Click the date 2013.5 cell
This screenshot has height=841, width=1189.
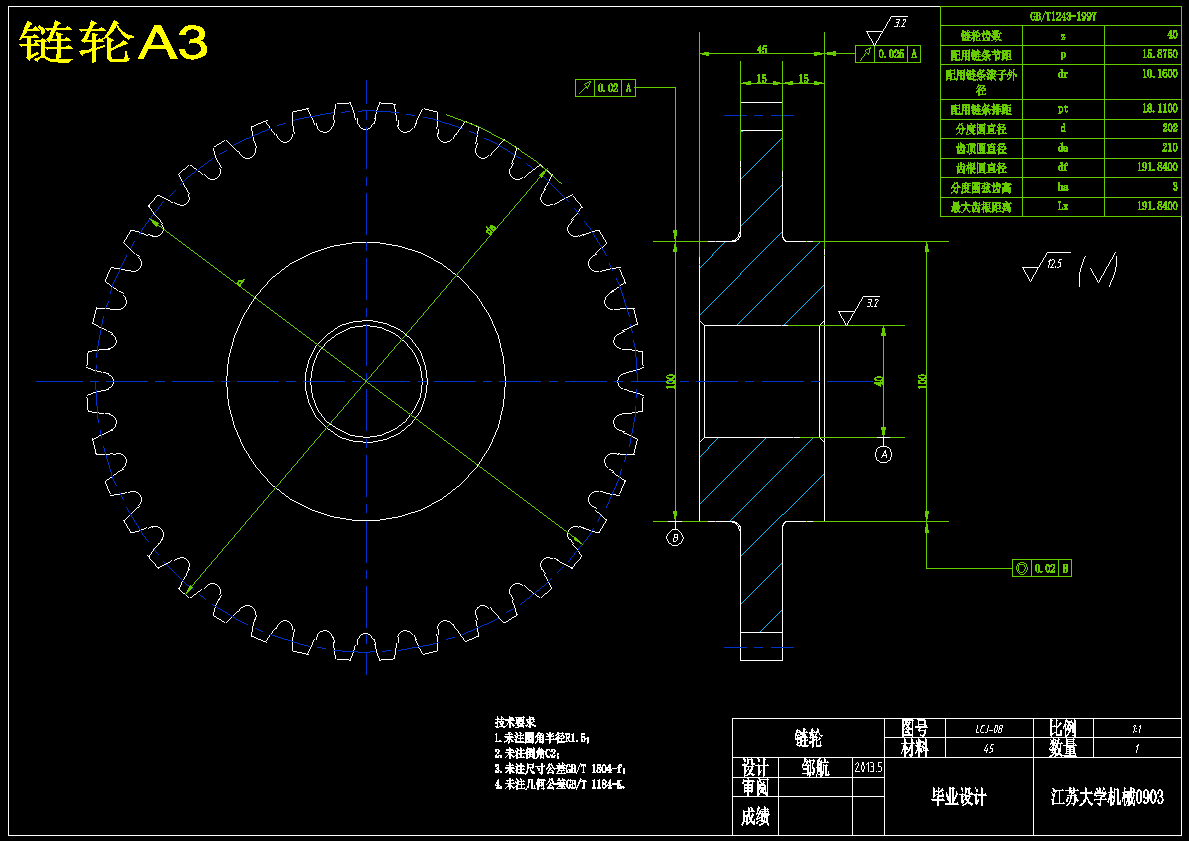point(869,767)
